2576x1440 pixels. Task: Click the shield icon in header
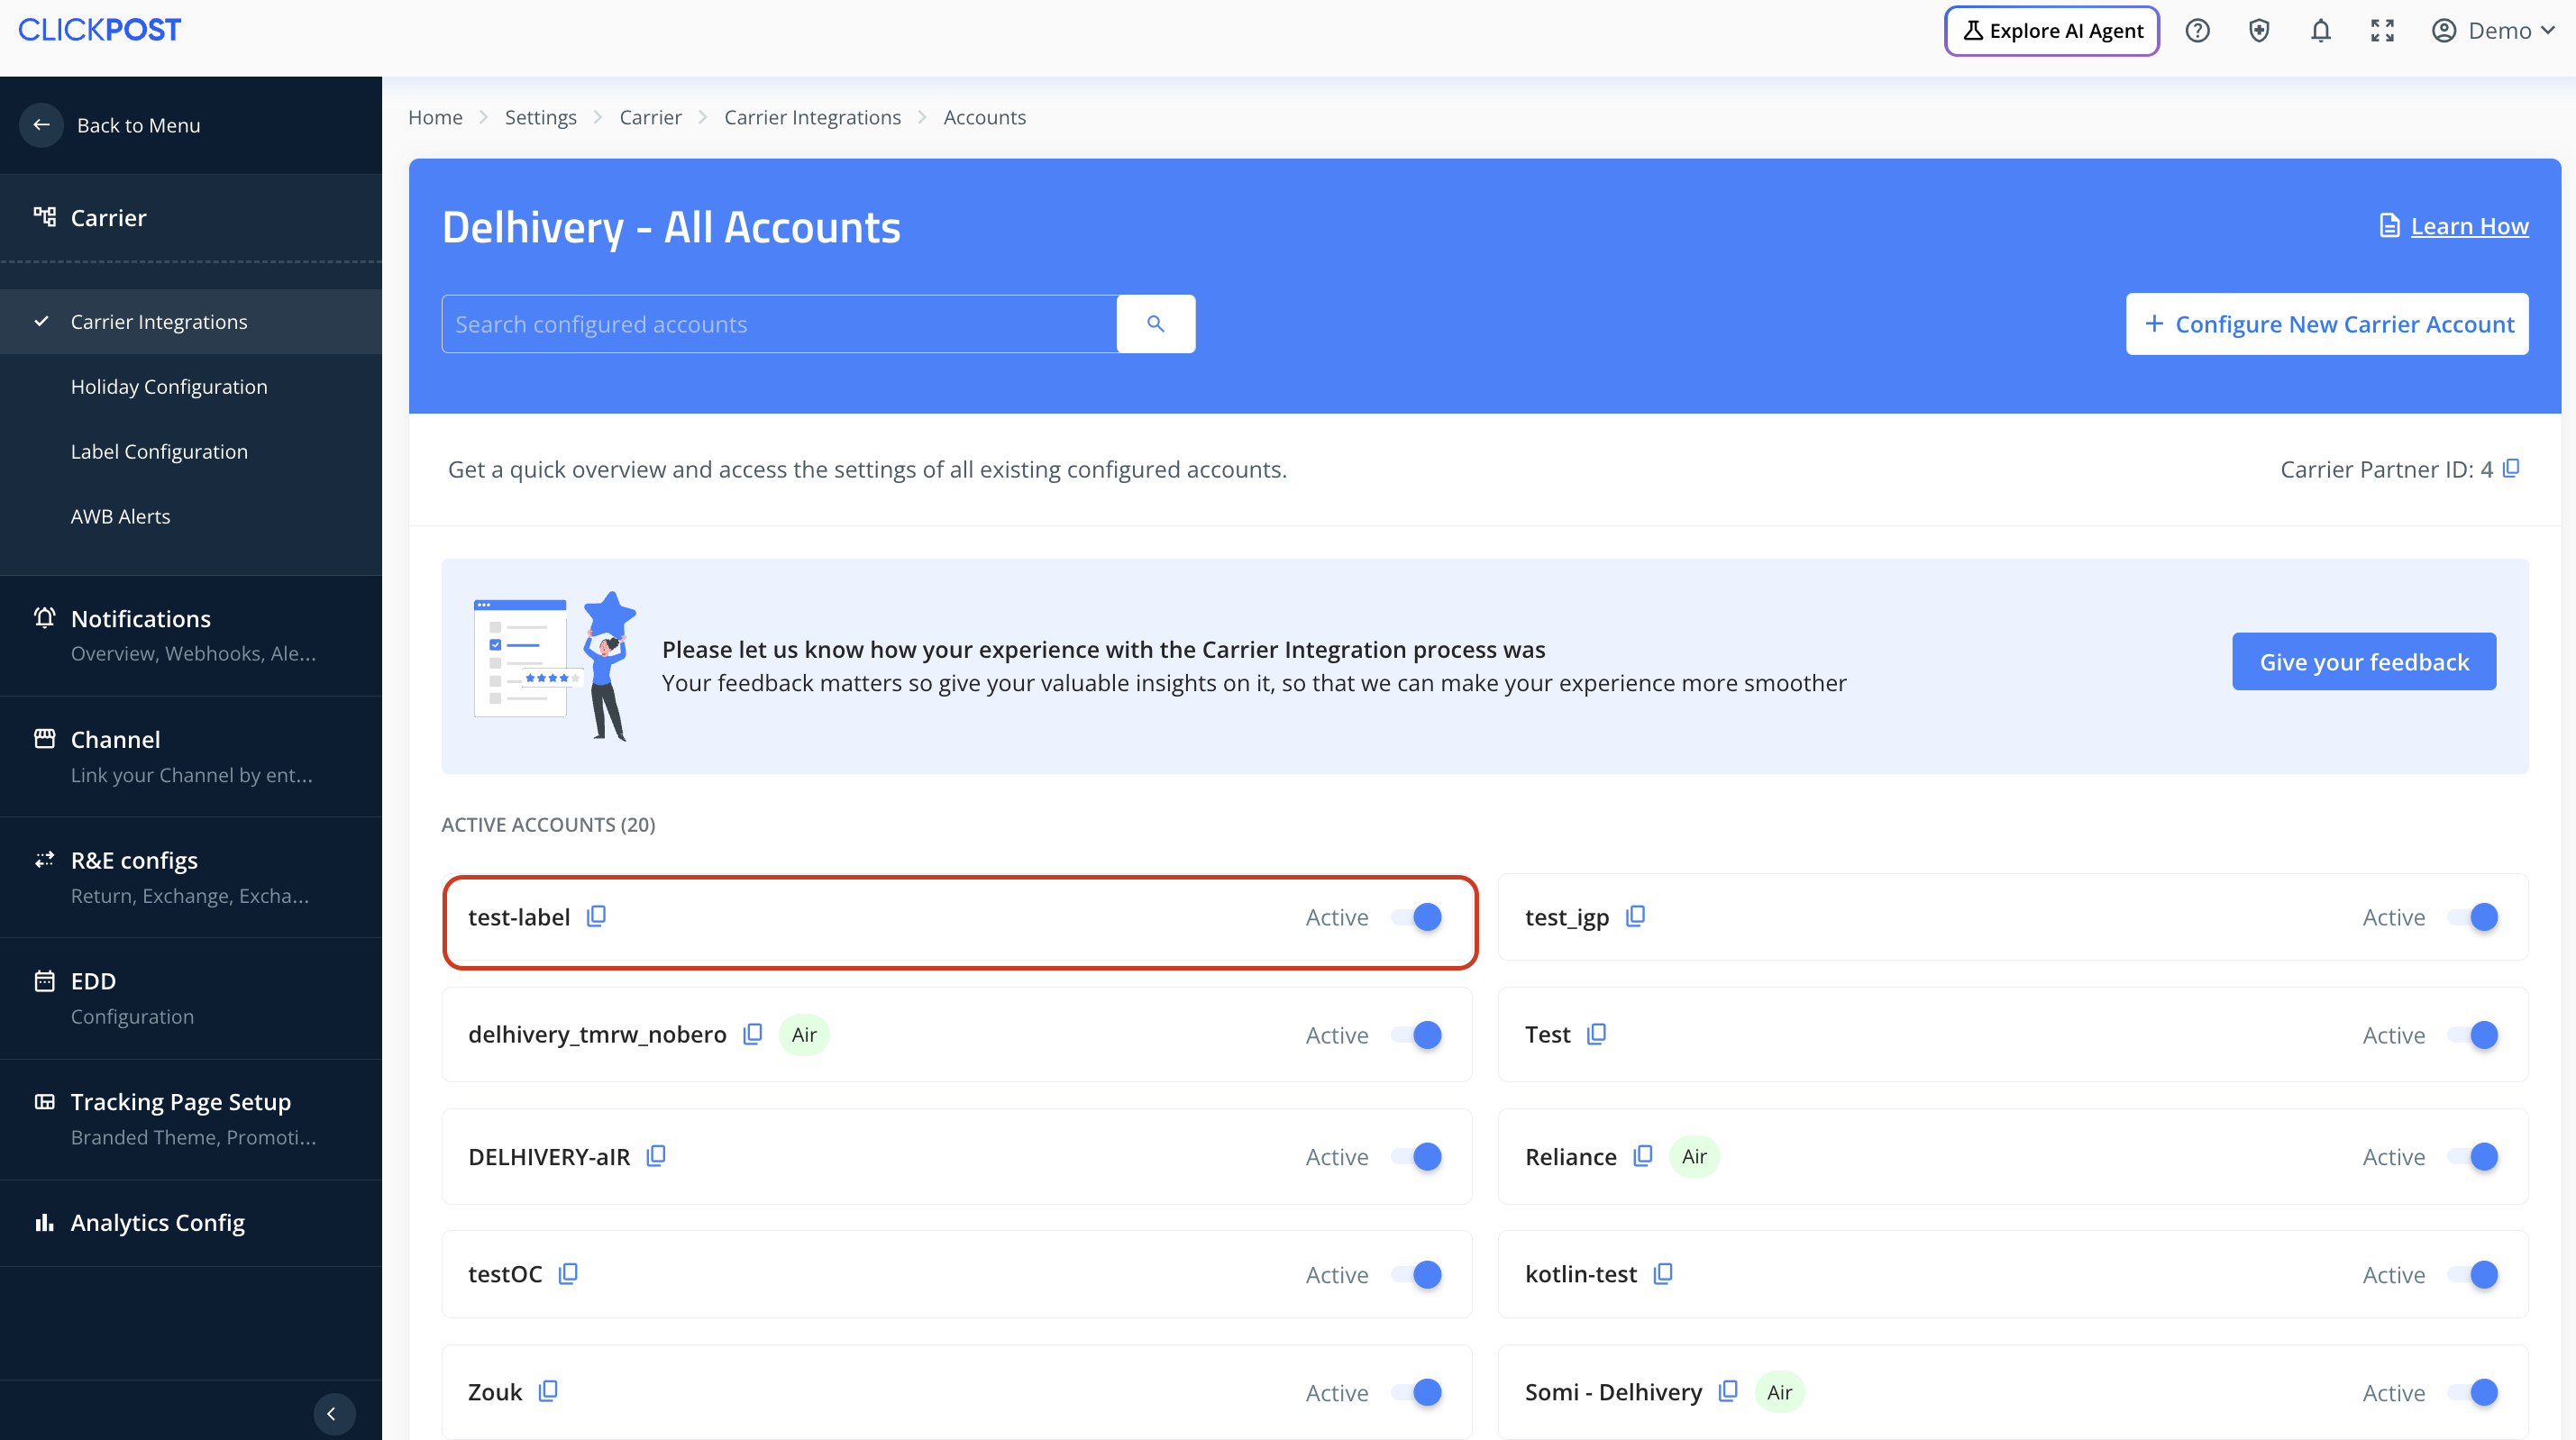pos(2258,31)
